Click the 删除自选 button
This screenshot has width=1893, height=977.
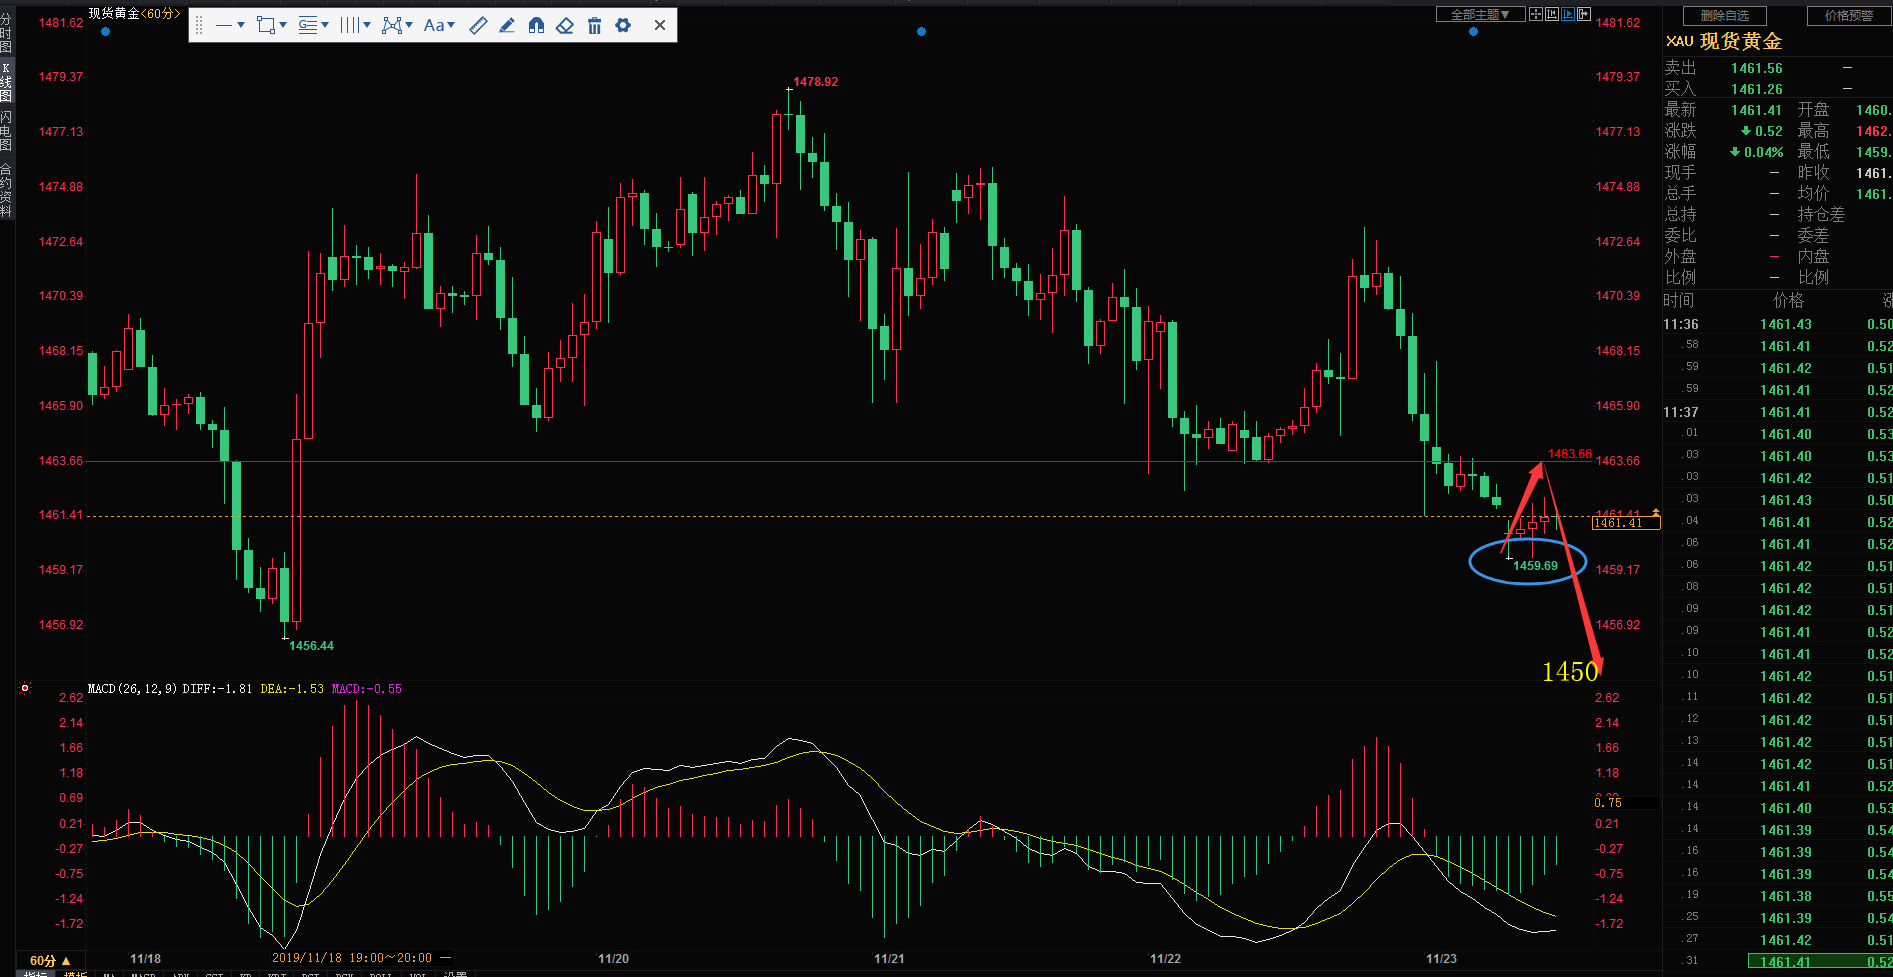click(x=1725, y=15)
